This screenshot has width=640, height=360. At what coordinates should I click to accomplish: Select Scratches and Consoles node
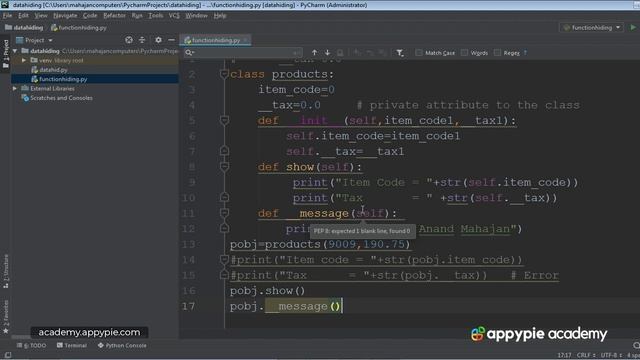tap(57, 98)
